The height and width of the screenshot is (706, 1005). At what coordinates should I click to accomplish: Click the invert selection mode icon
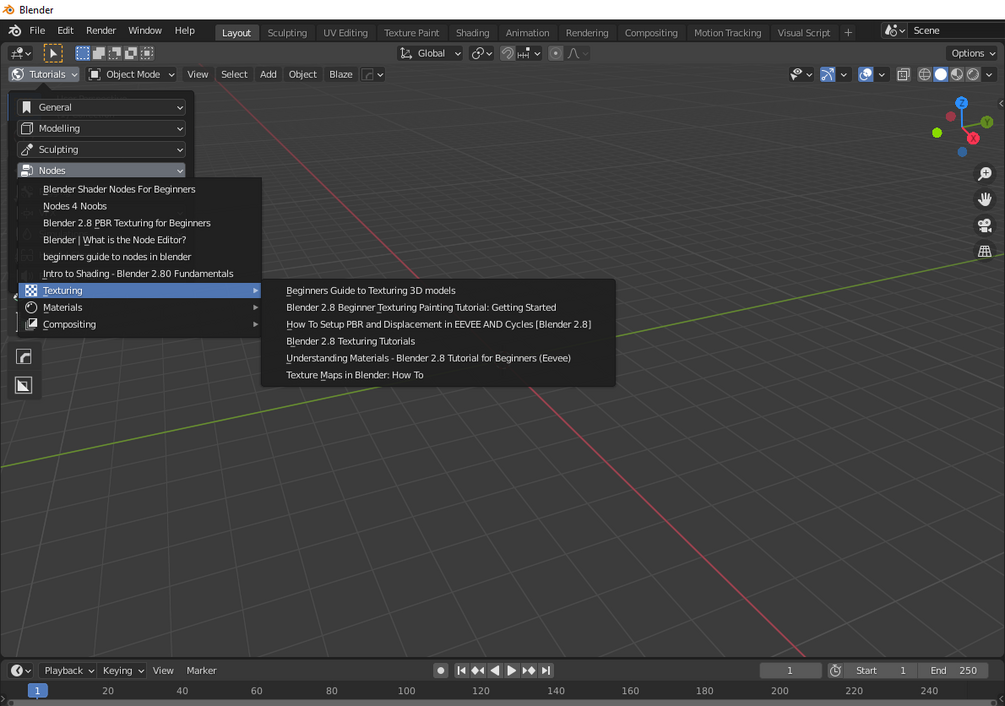[131, 53]
